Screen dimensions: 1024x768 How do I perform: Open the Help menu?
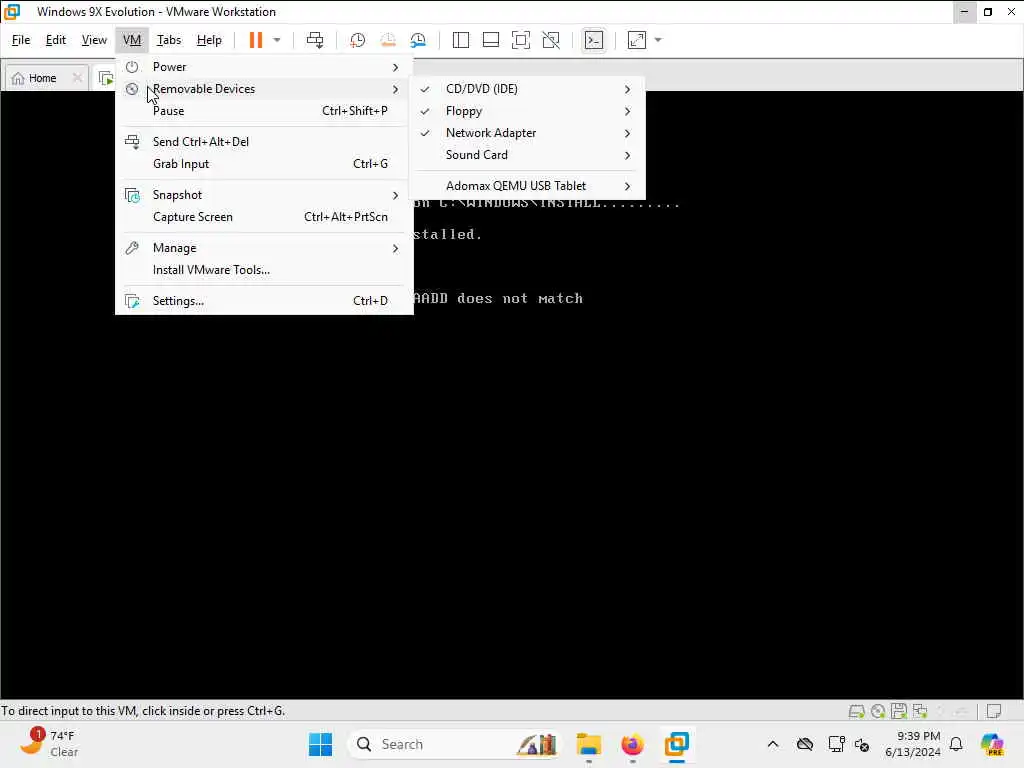click(x=209, y=40)
